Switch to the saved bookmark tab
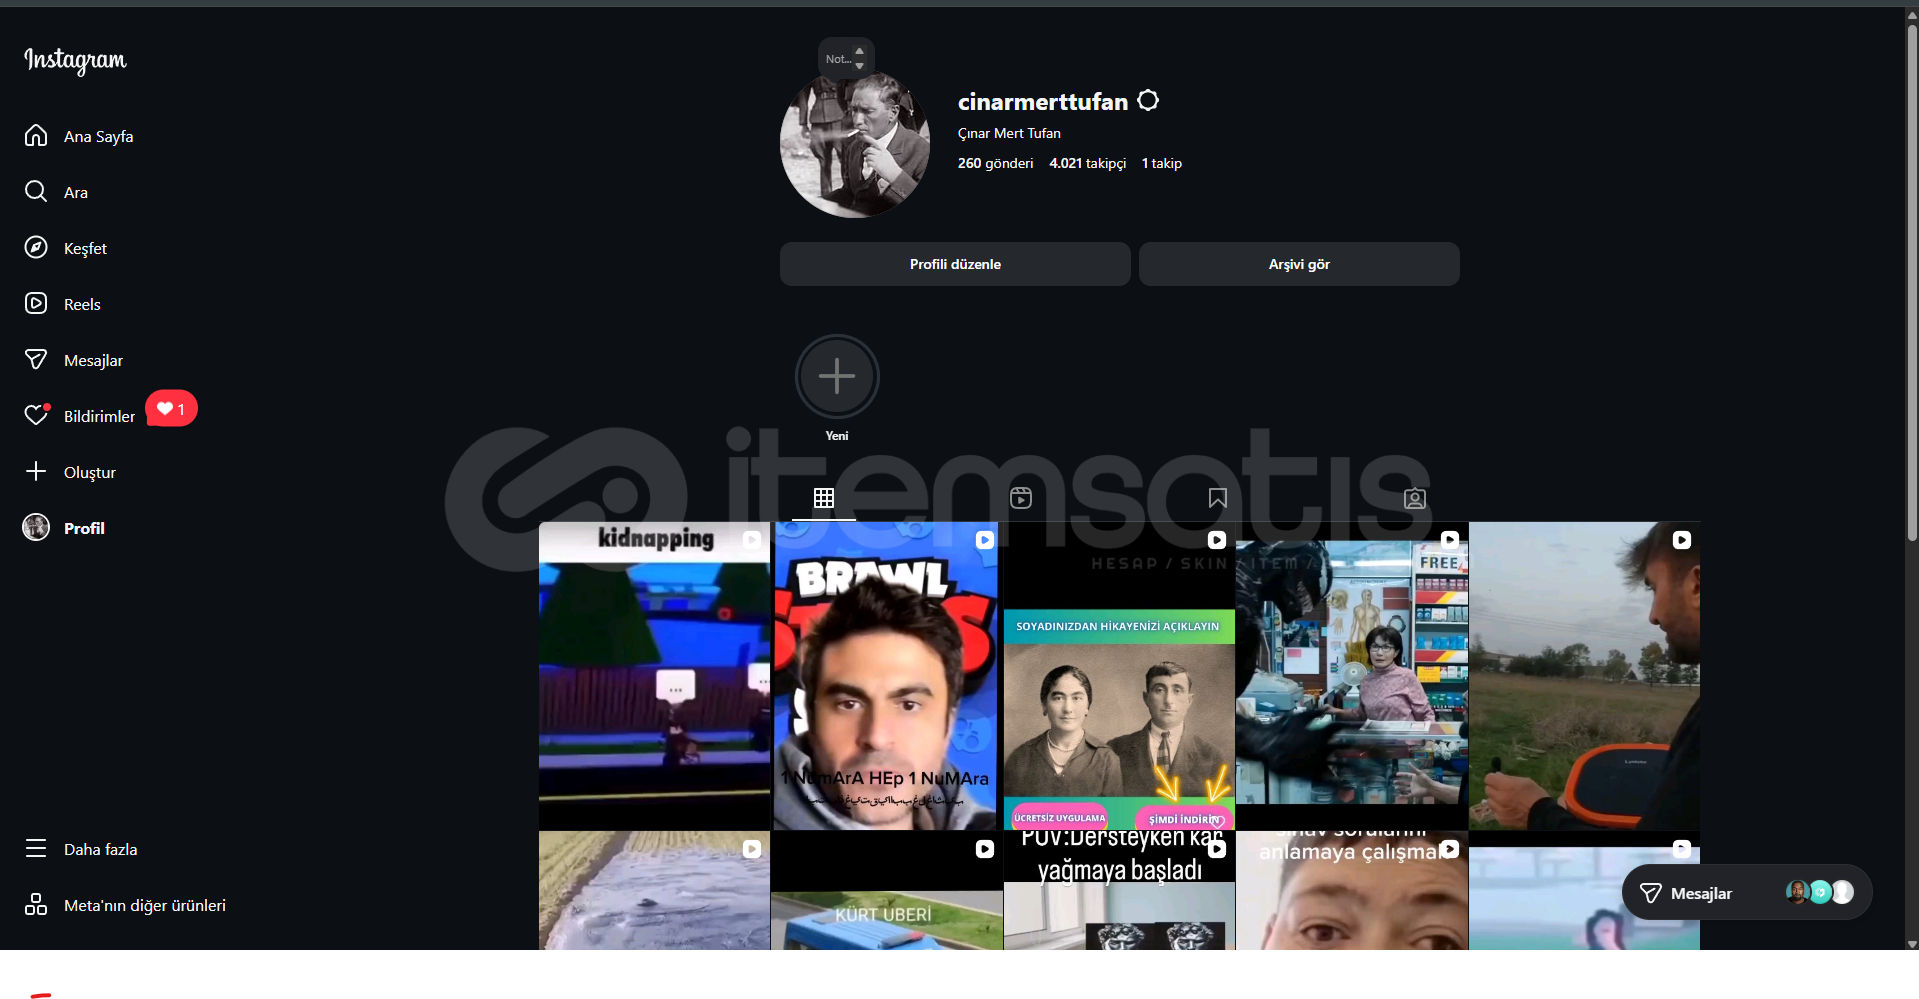This screenshot has height=999, width=1919. tap(1217, 498)
